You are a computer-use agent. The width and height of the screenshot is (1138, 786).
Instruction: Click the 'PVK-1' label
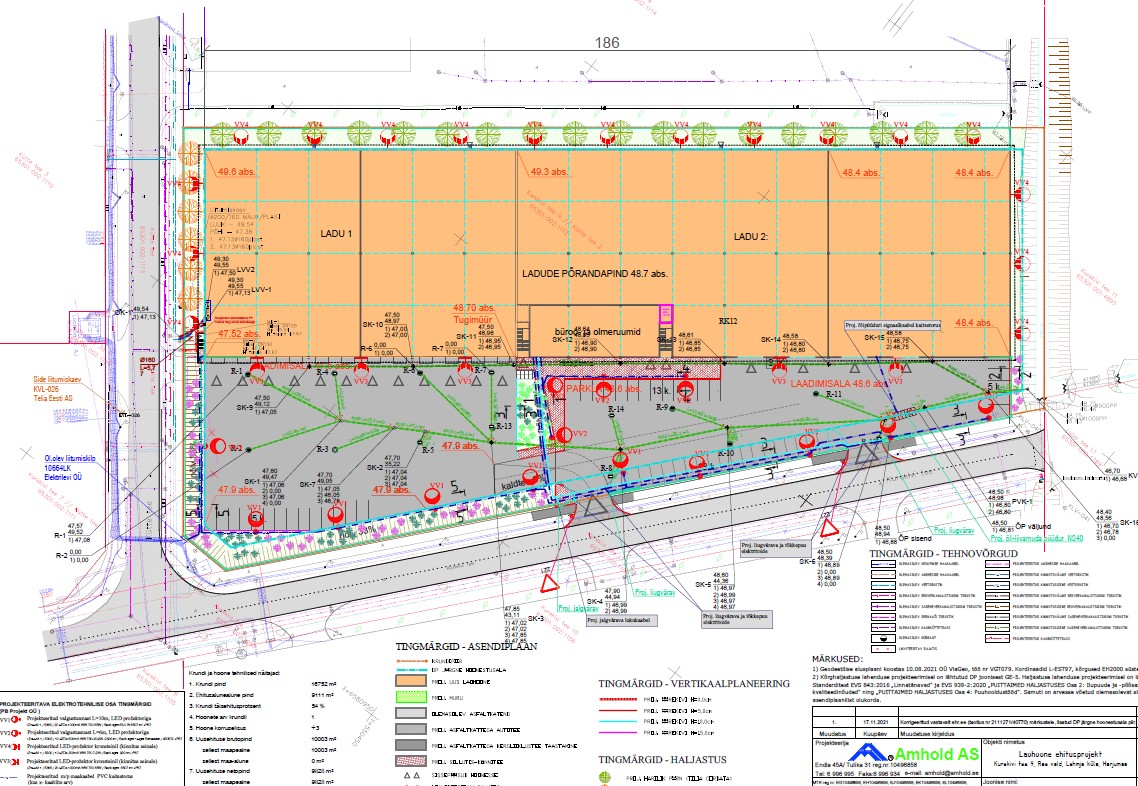tap(1023, 502)
